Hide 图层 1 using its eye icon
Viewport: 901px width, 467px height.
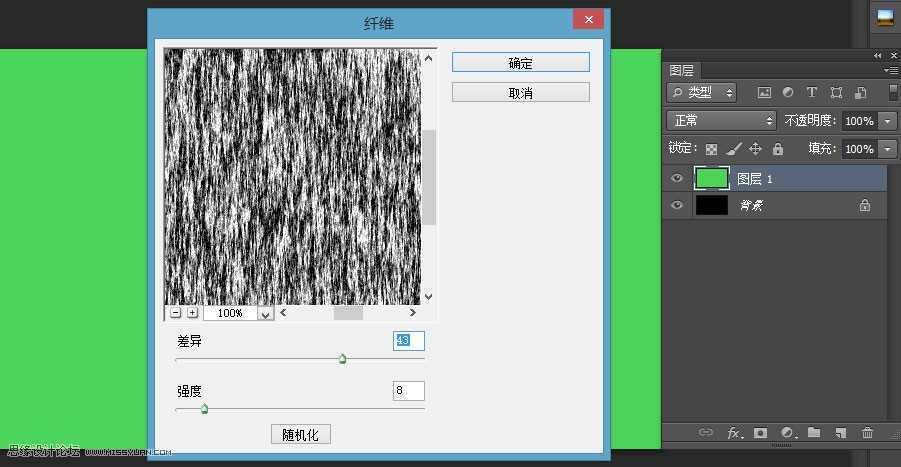(677, 178)
